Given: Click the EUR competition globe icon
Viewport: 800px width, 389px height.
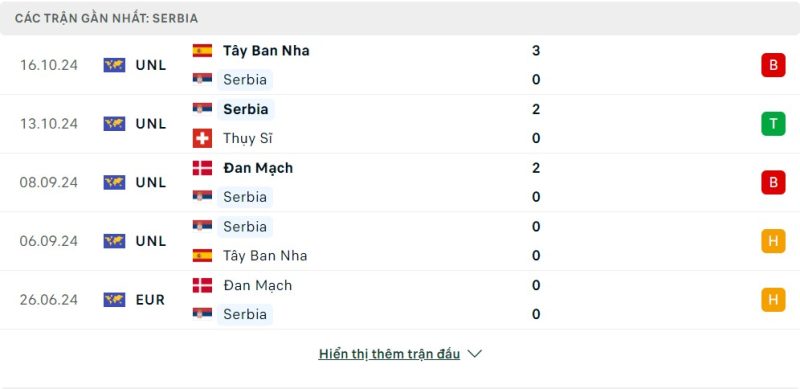Looking at the screenshot, I should pos(114,300).
